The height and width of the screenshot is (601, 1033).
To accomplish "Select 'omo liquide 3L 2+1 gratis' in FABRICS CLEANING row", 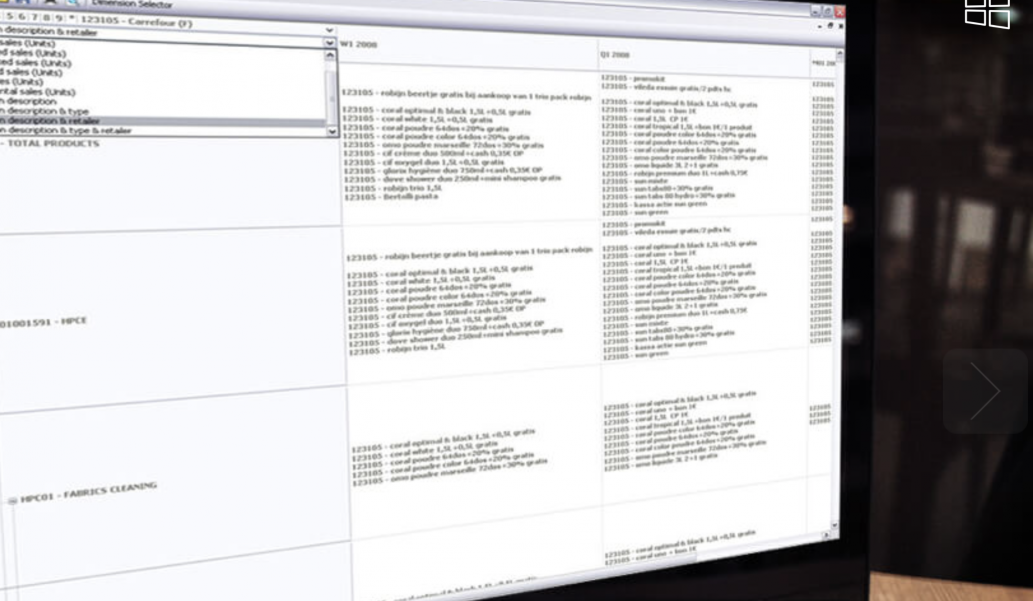I will click(661, 463).
